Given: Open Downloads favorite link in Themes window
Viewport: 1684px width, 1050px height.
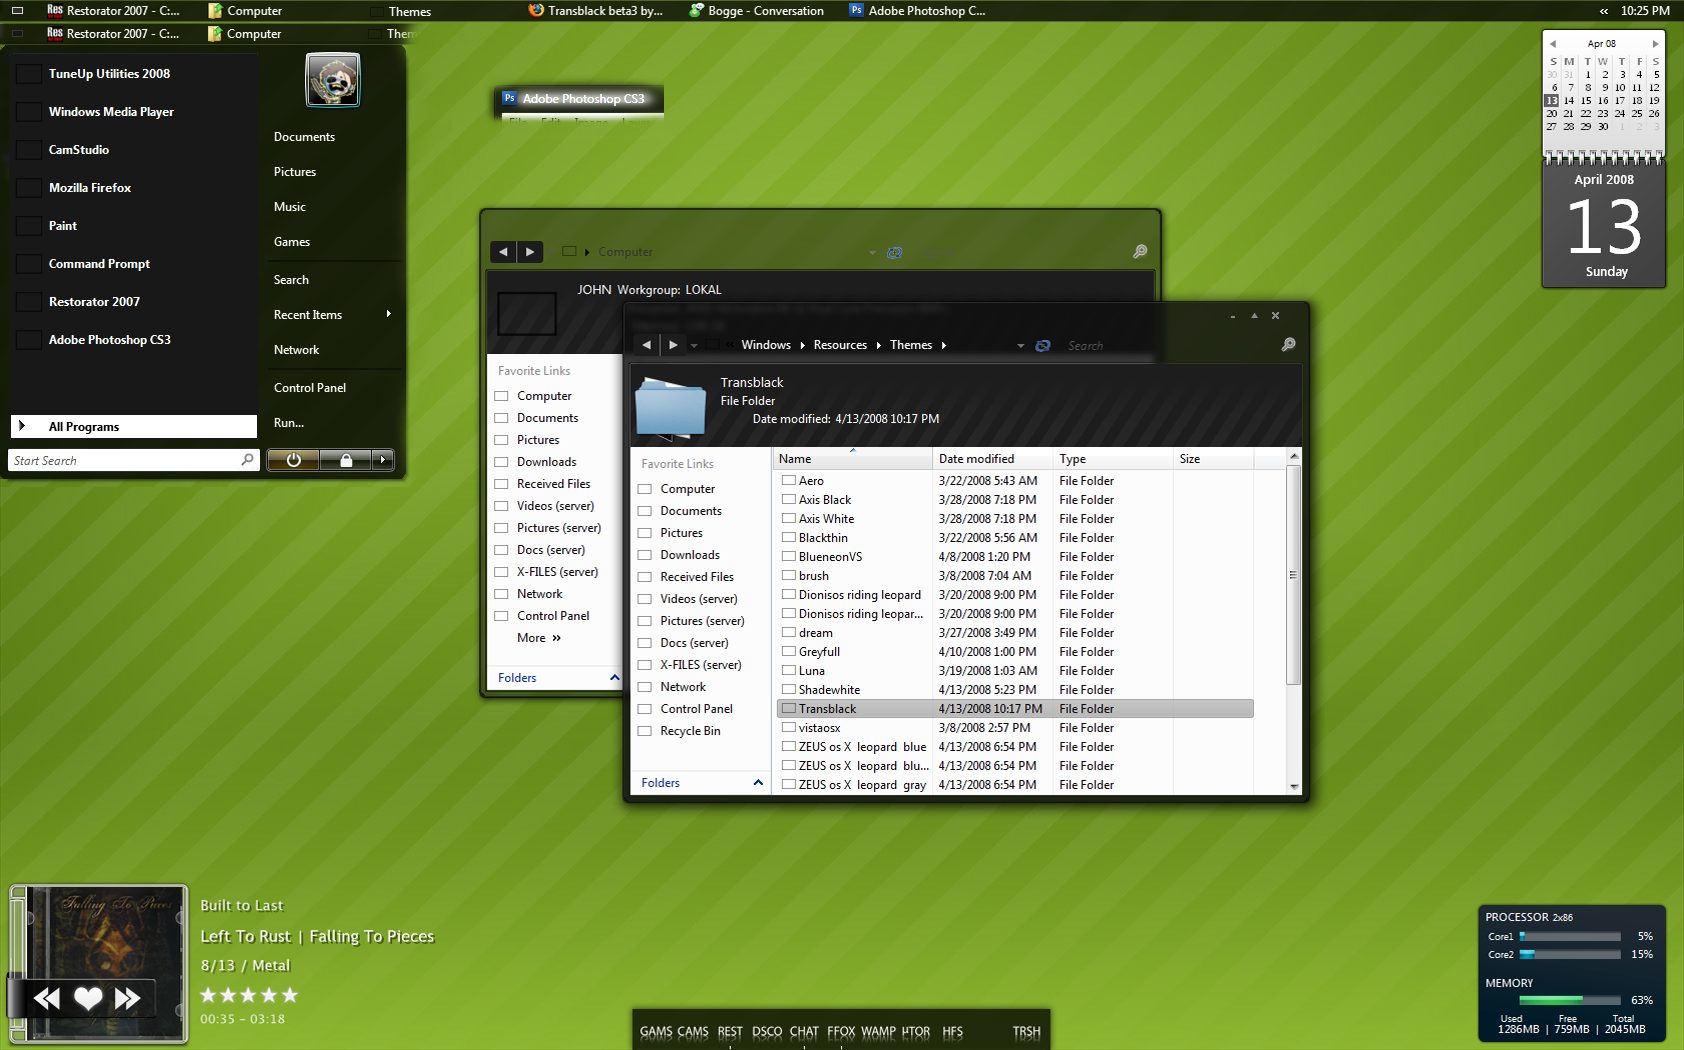Looking at the screenshot, I should pyautogui.click(x=690, y=555).
